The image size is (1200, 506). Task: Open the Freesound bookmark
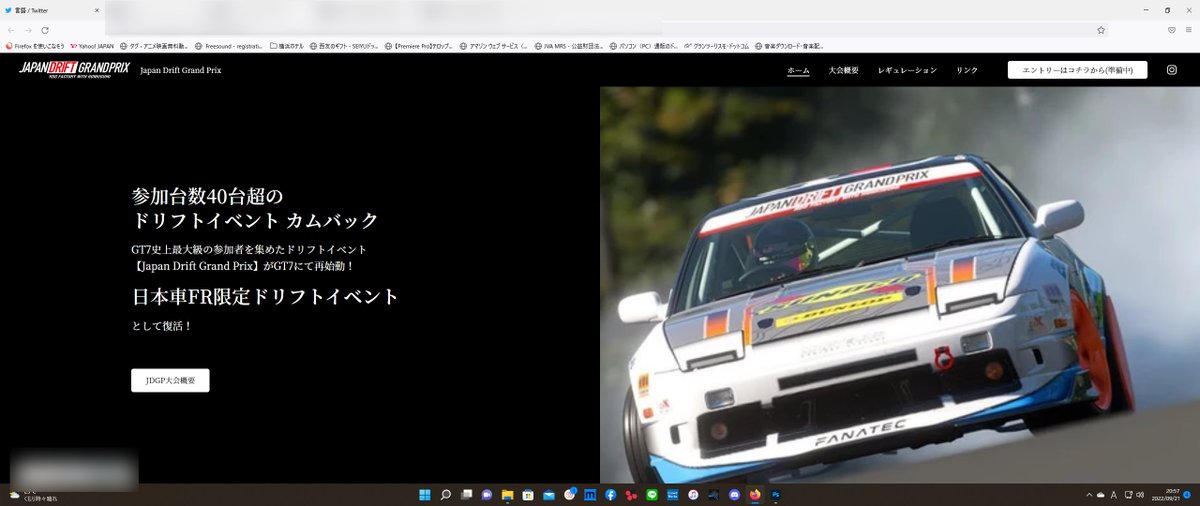(x=229, y=45)
